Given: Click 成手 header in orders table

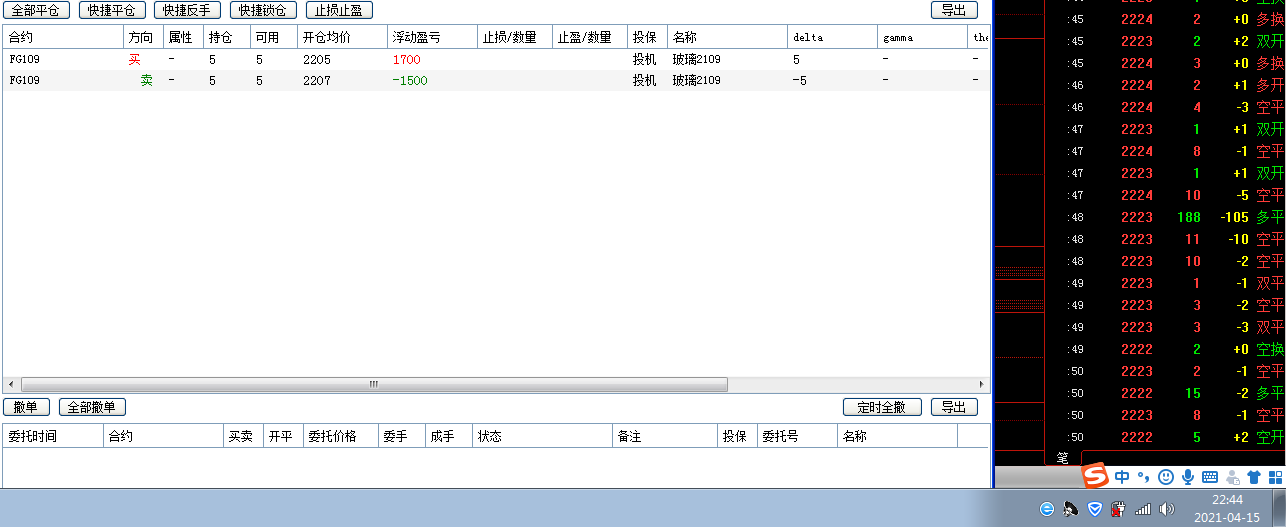Looking at the screenshot, I should (448, 436).
